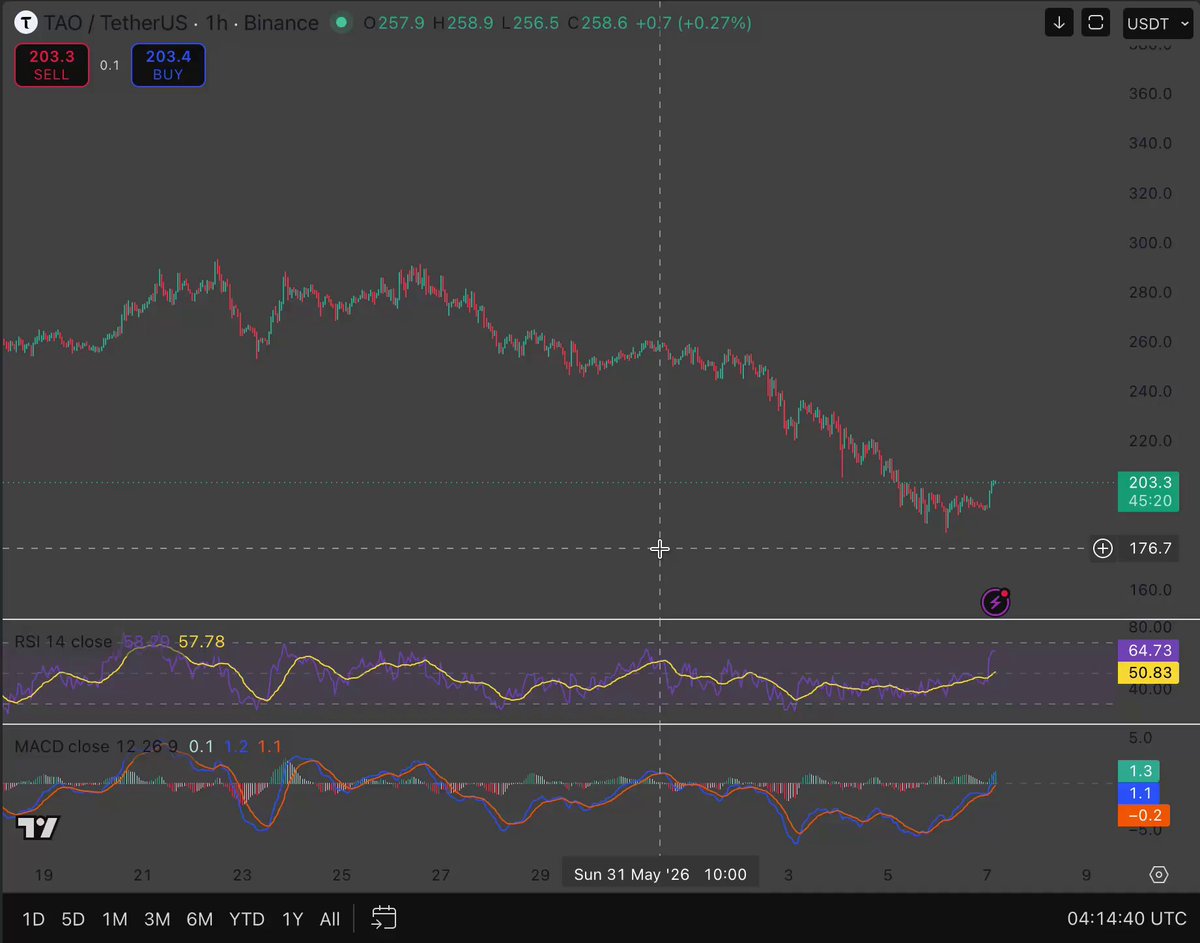This screenshot has width=1200, height=943.
Task: Click the 300.0 price axis label
Action: (x=1150, y=243)
